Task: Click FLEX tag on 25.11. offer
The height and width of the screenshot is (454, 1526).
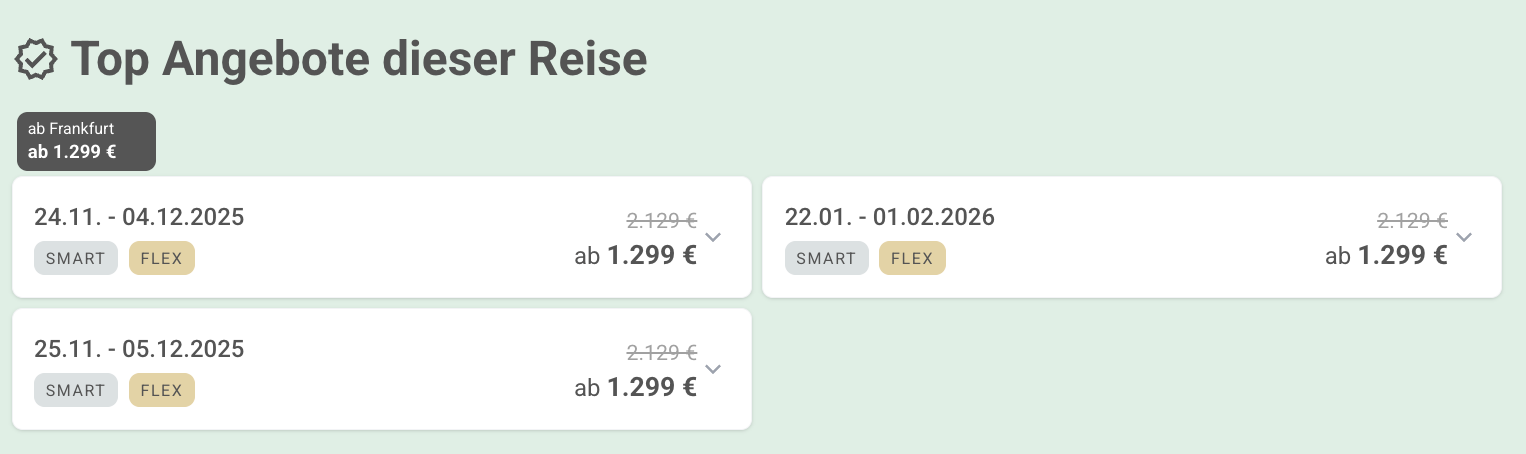Action: [x=162, y=390]
